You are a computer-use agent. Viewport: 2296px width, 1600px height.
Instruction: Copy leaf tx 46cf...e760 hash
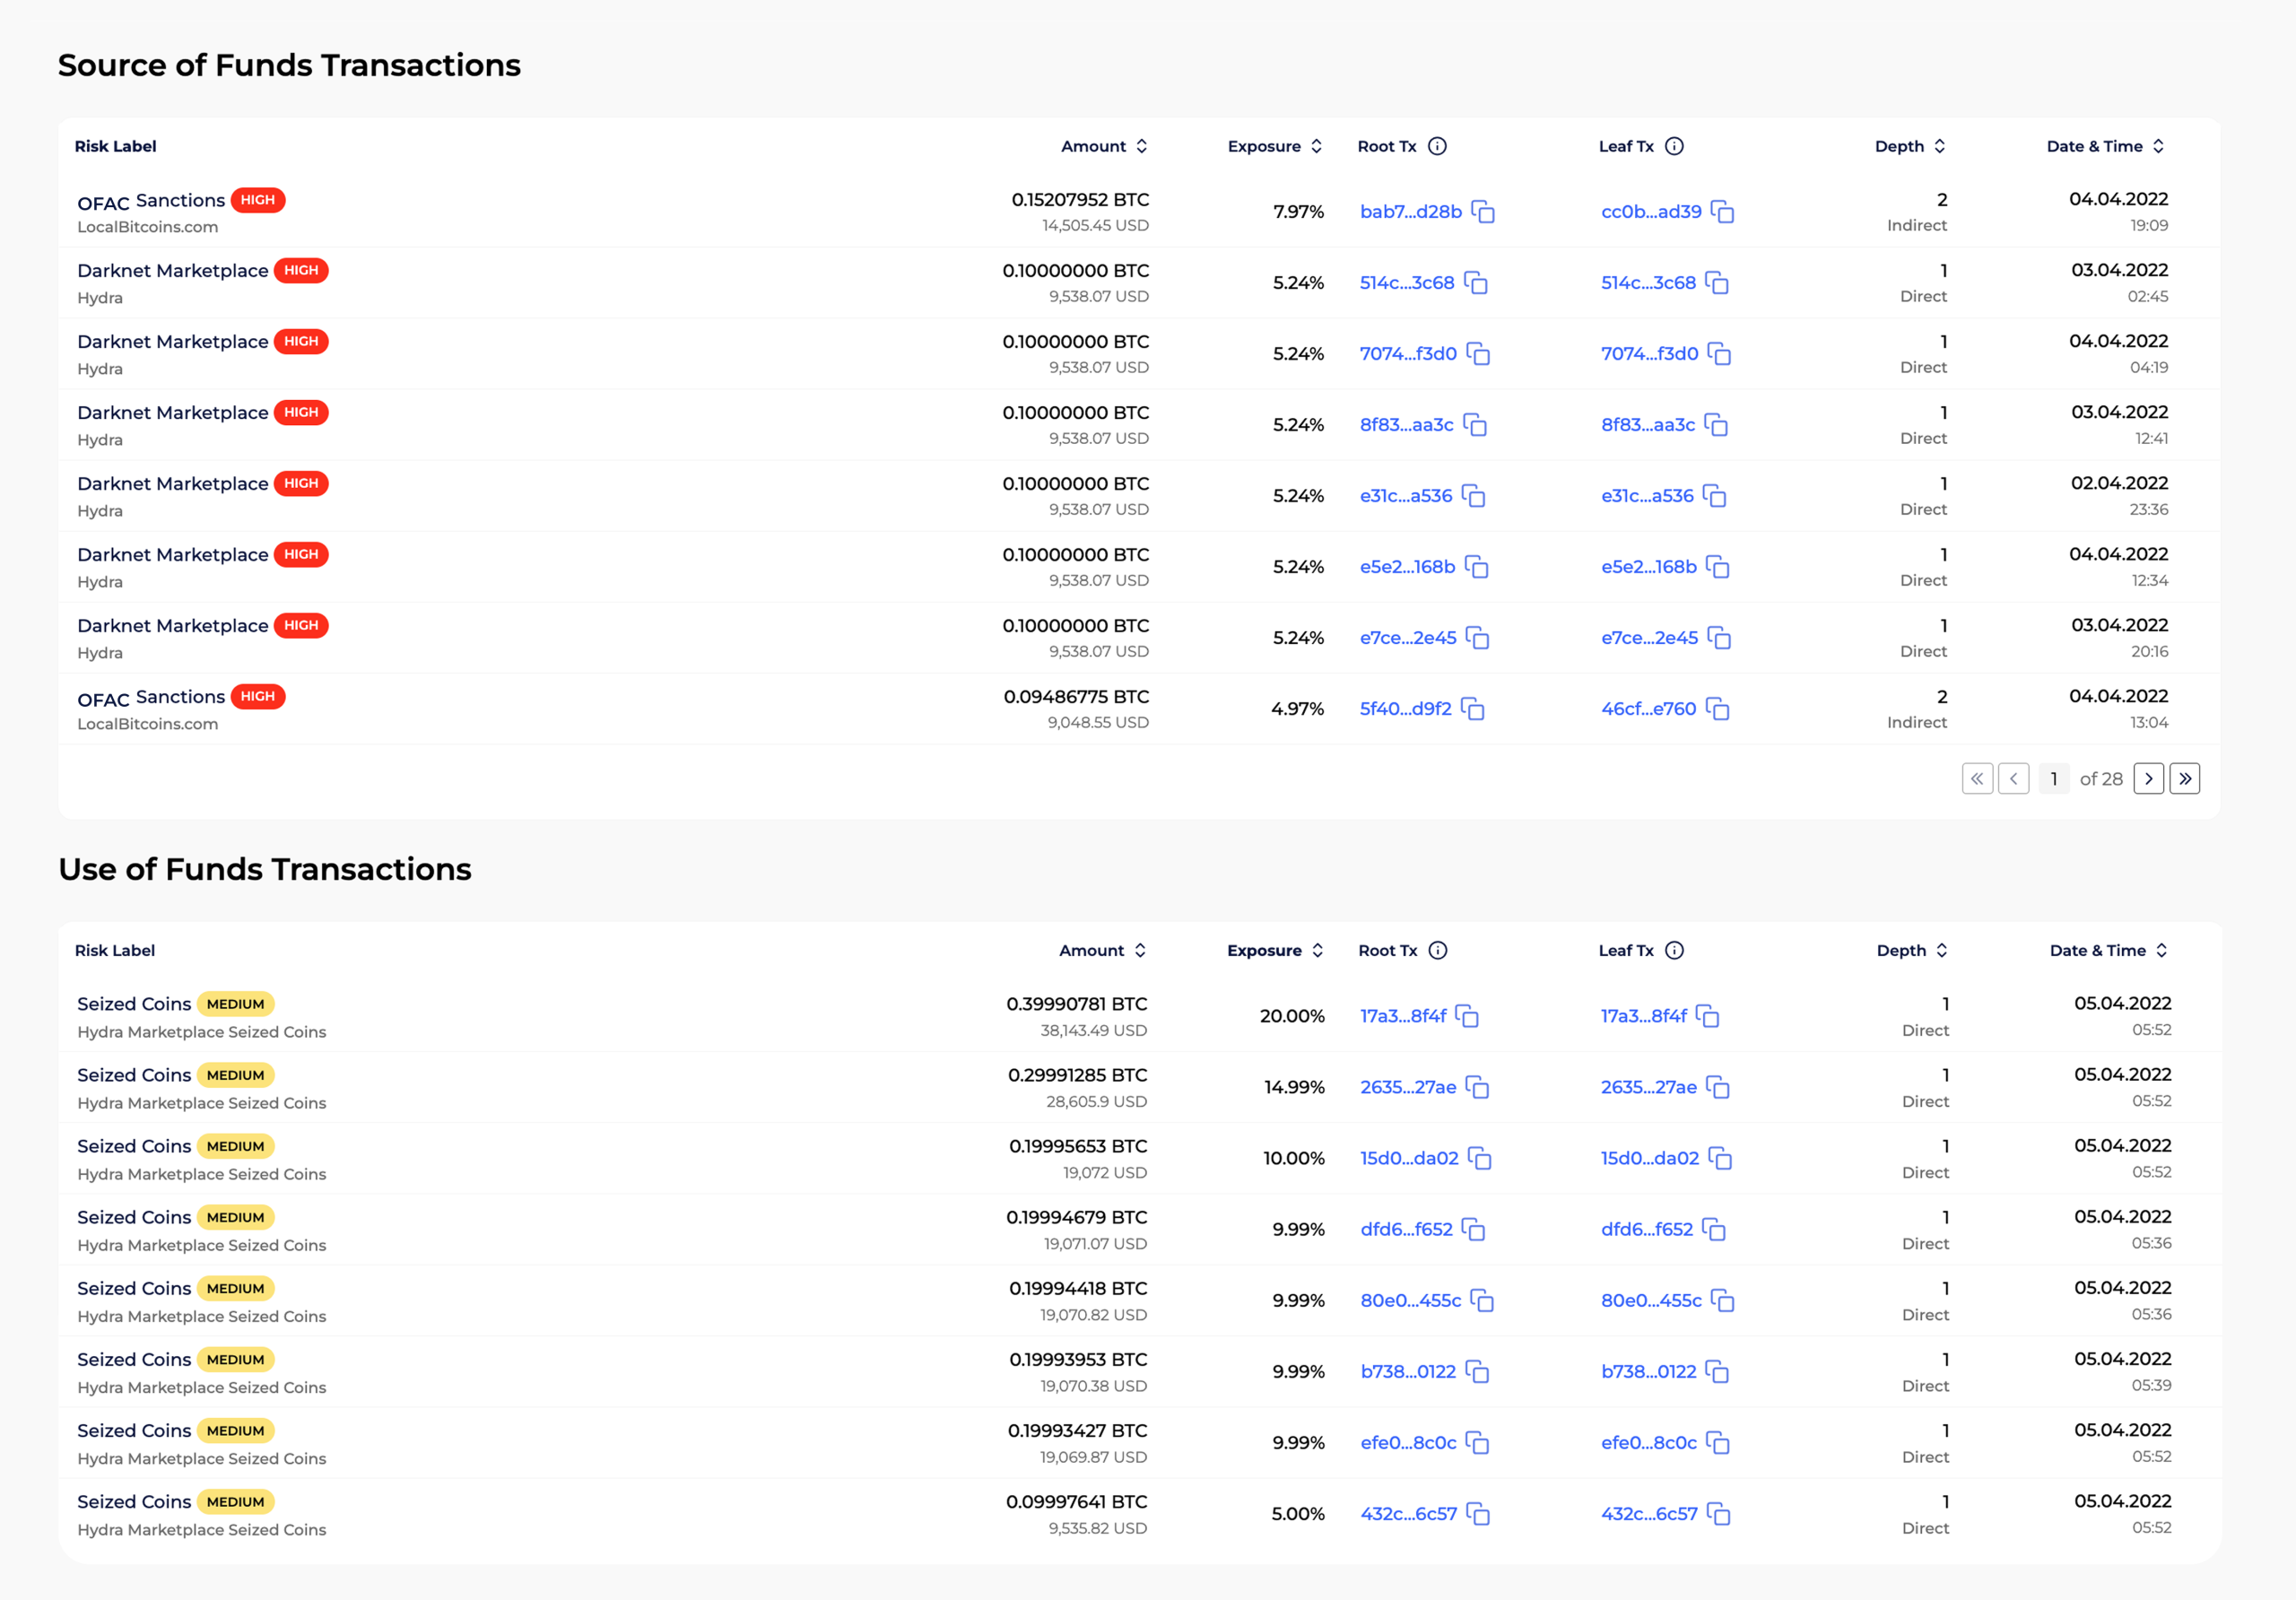1717,709
